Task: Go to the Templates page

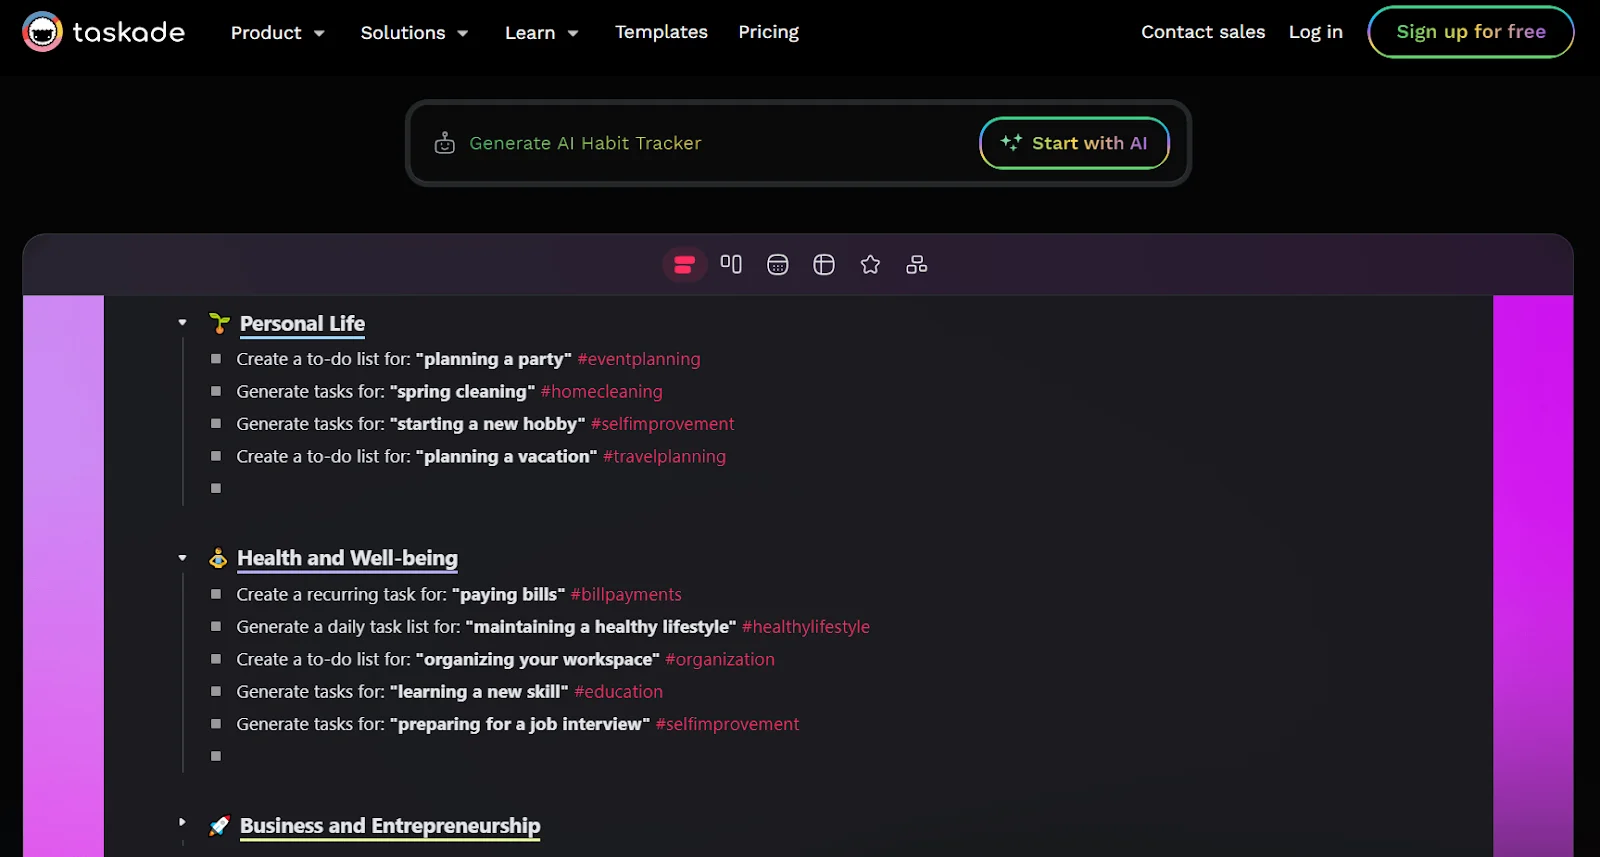Action: tap(661, 32)
